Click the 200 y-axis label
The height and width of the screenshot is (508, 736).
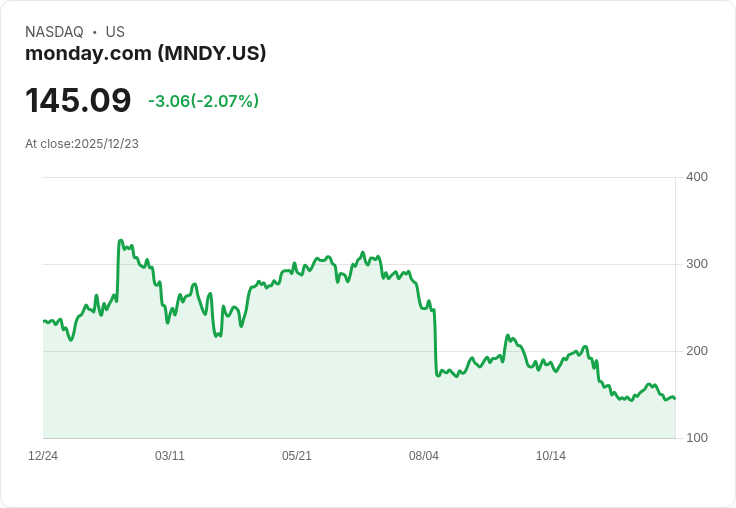(697, 351)
